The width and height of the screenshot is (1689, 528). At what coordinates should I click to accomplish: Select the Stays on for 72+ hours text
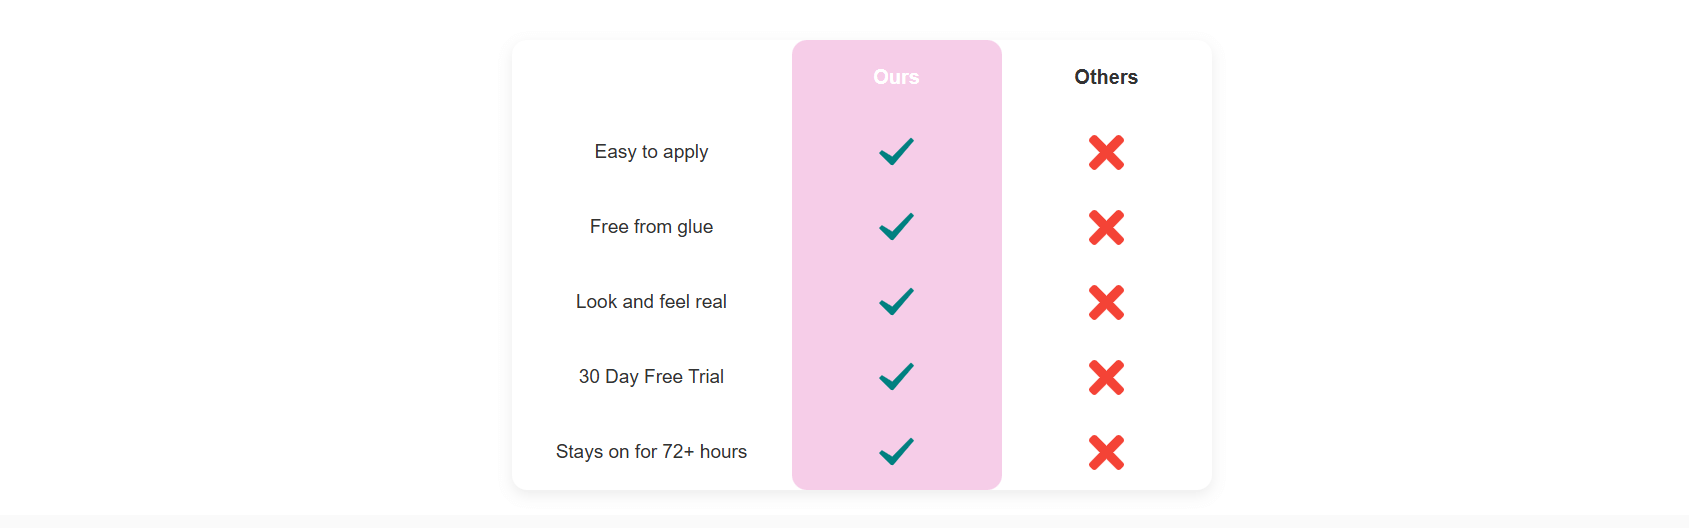point(651,452)
